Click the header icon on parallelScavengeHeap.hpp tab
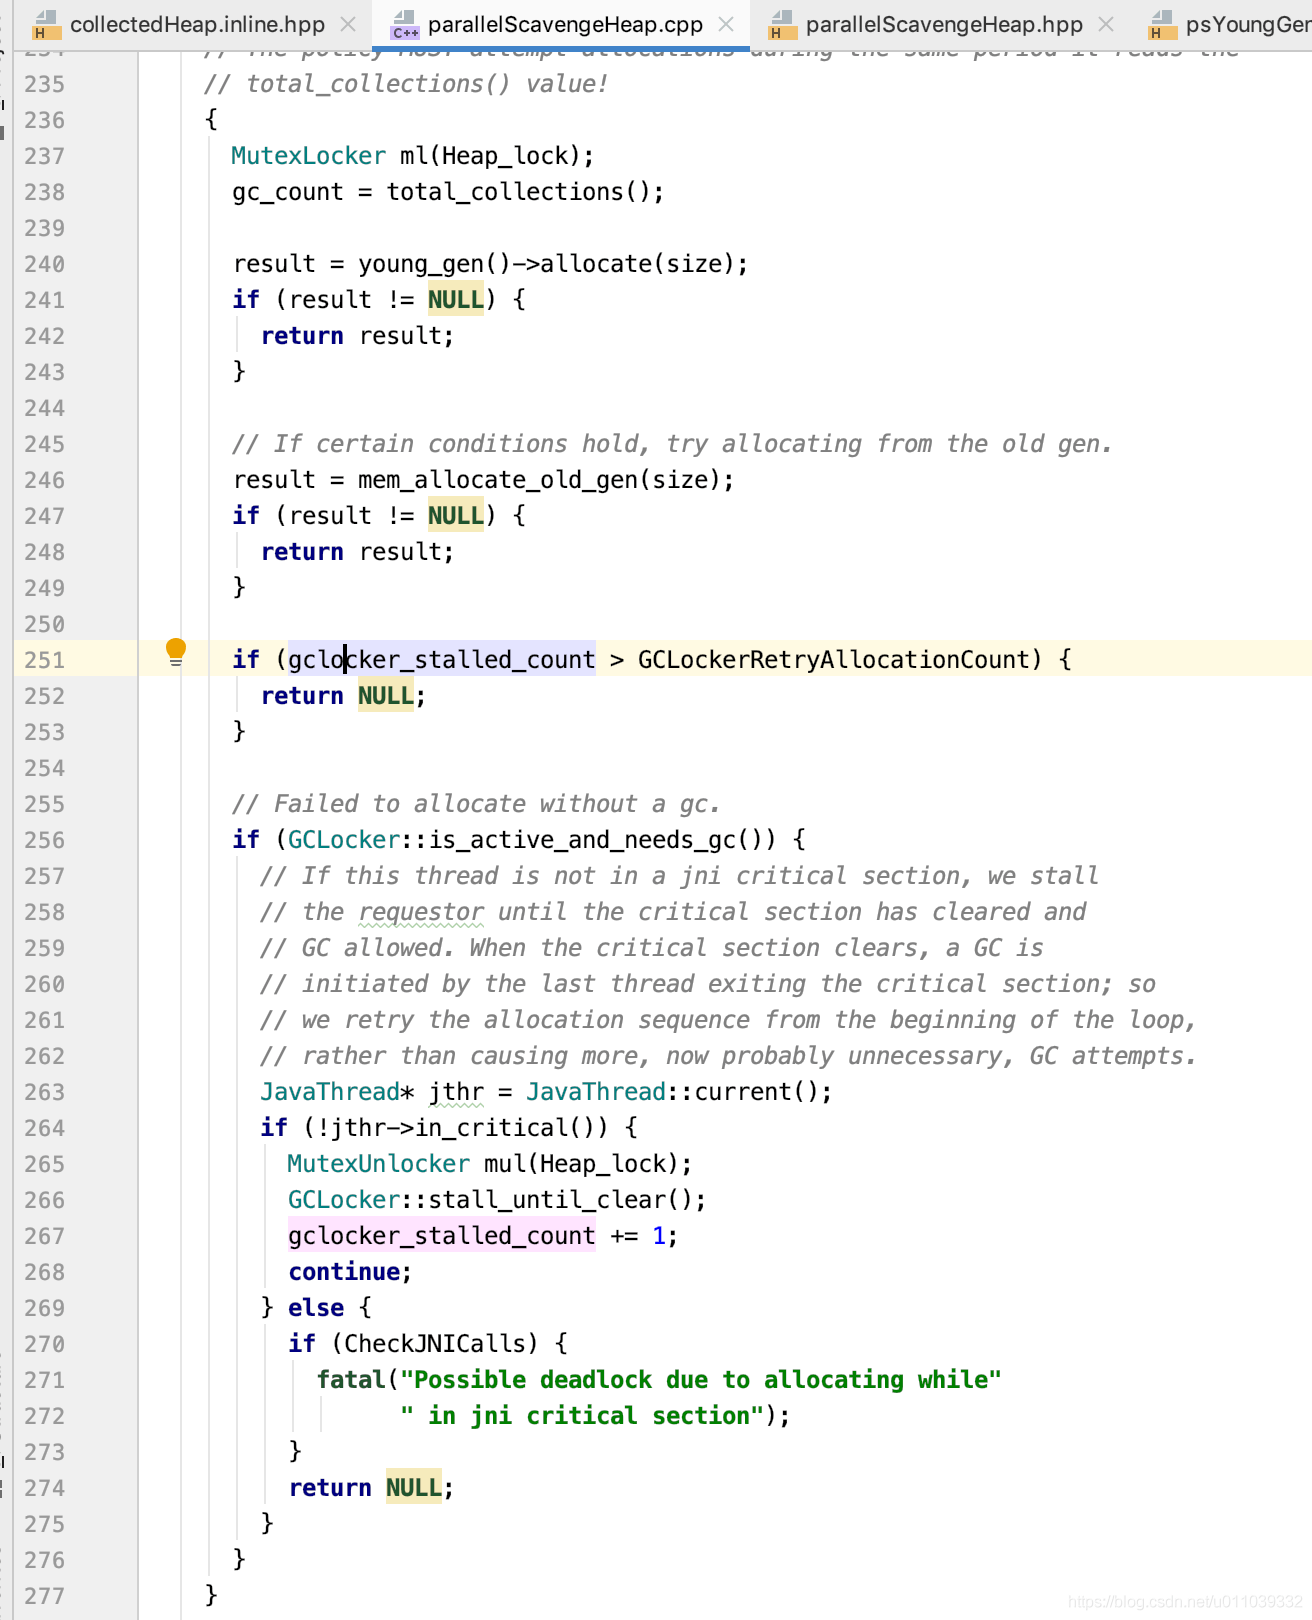The height and width of the screenshot is (1620, 1312). tap(782, 25)
